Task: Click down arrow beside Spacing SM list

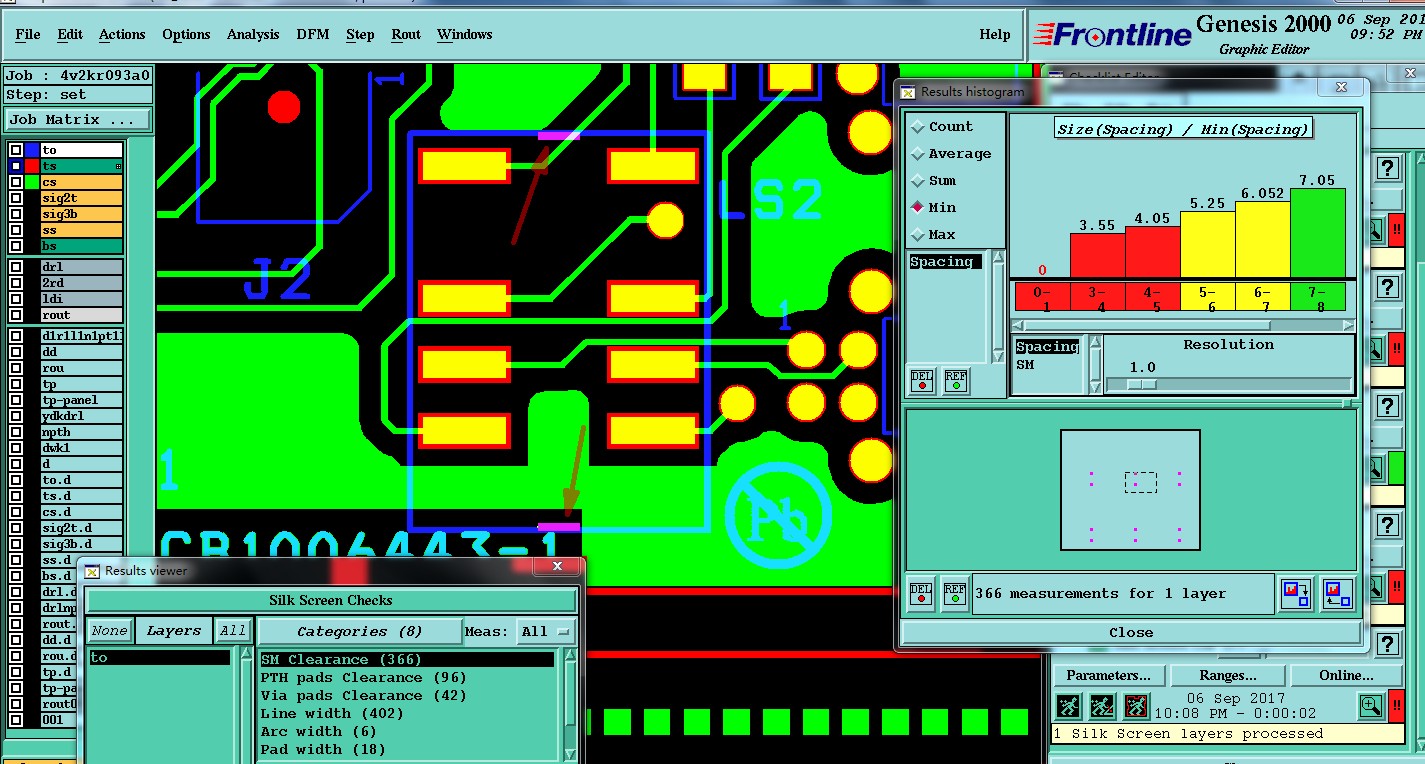Action: [1094, 386]
